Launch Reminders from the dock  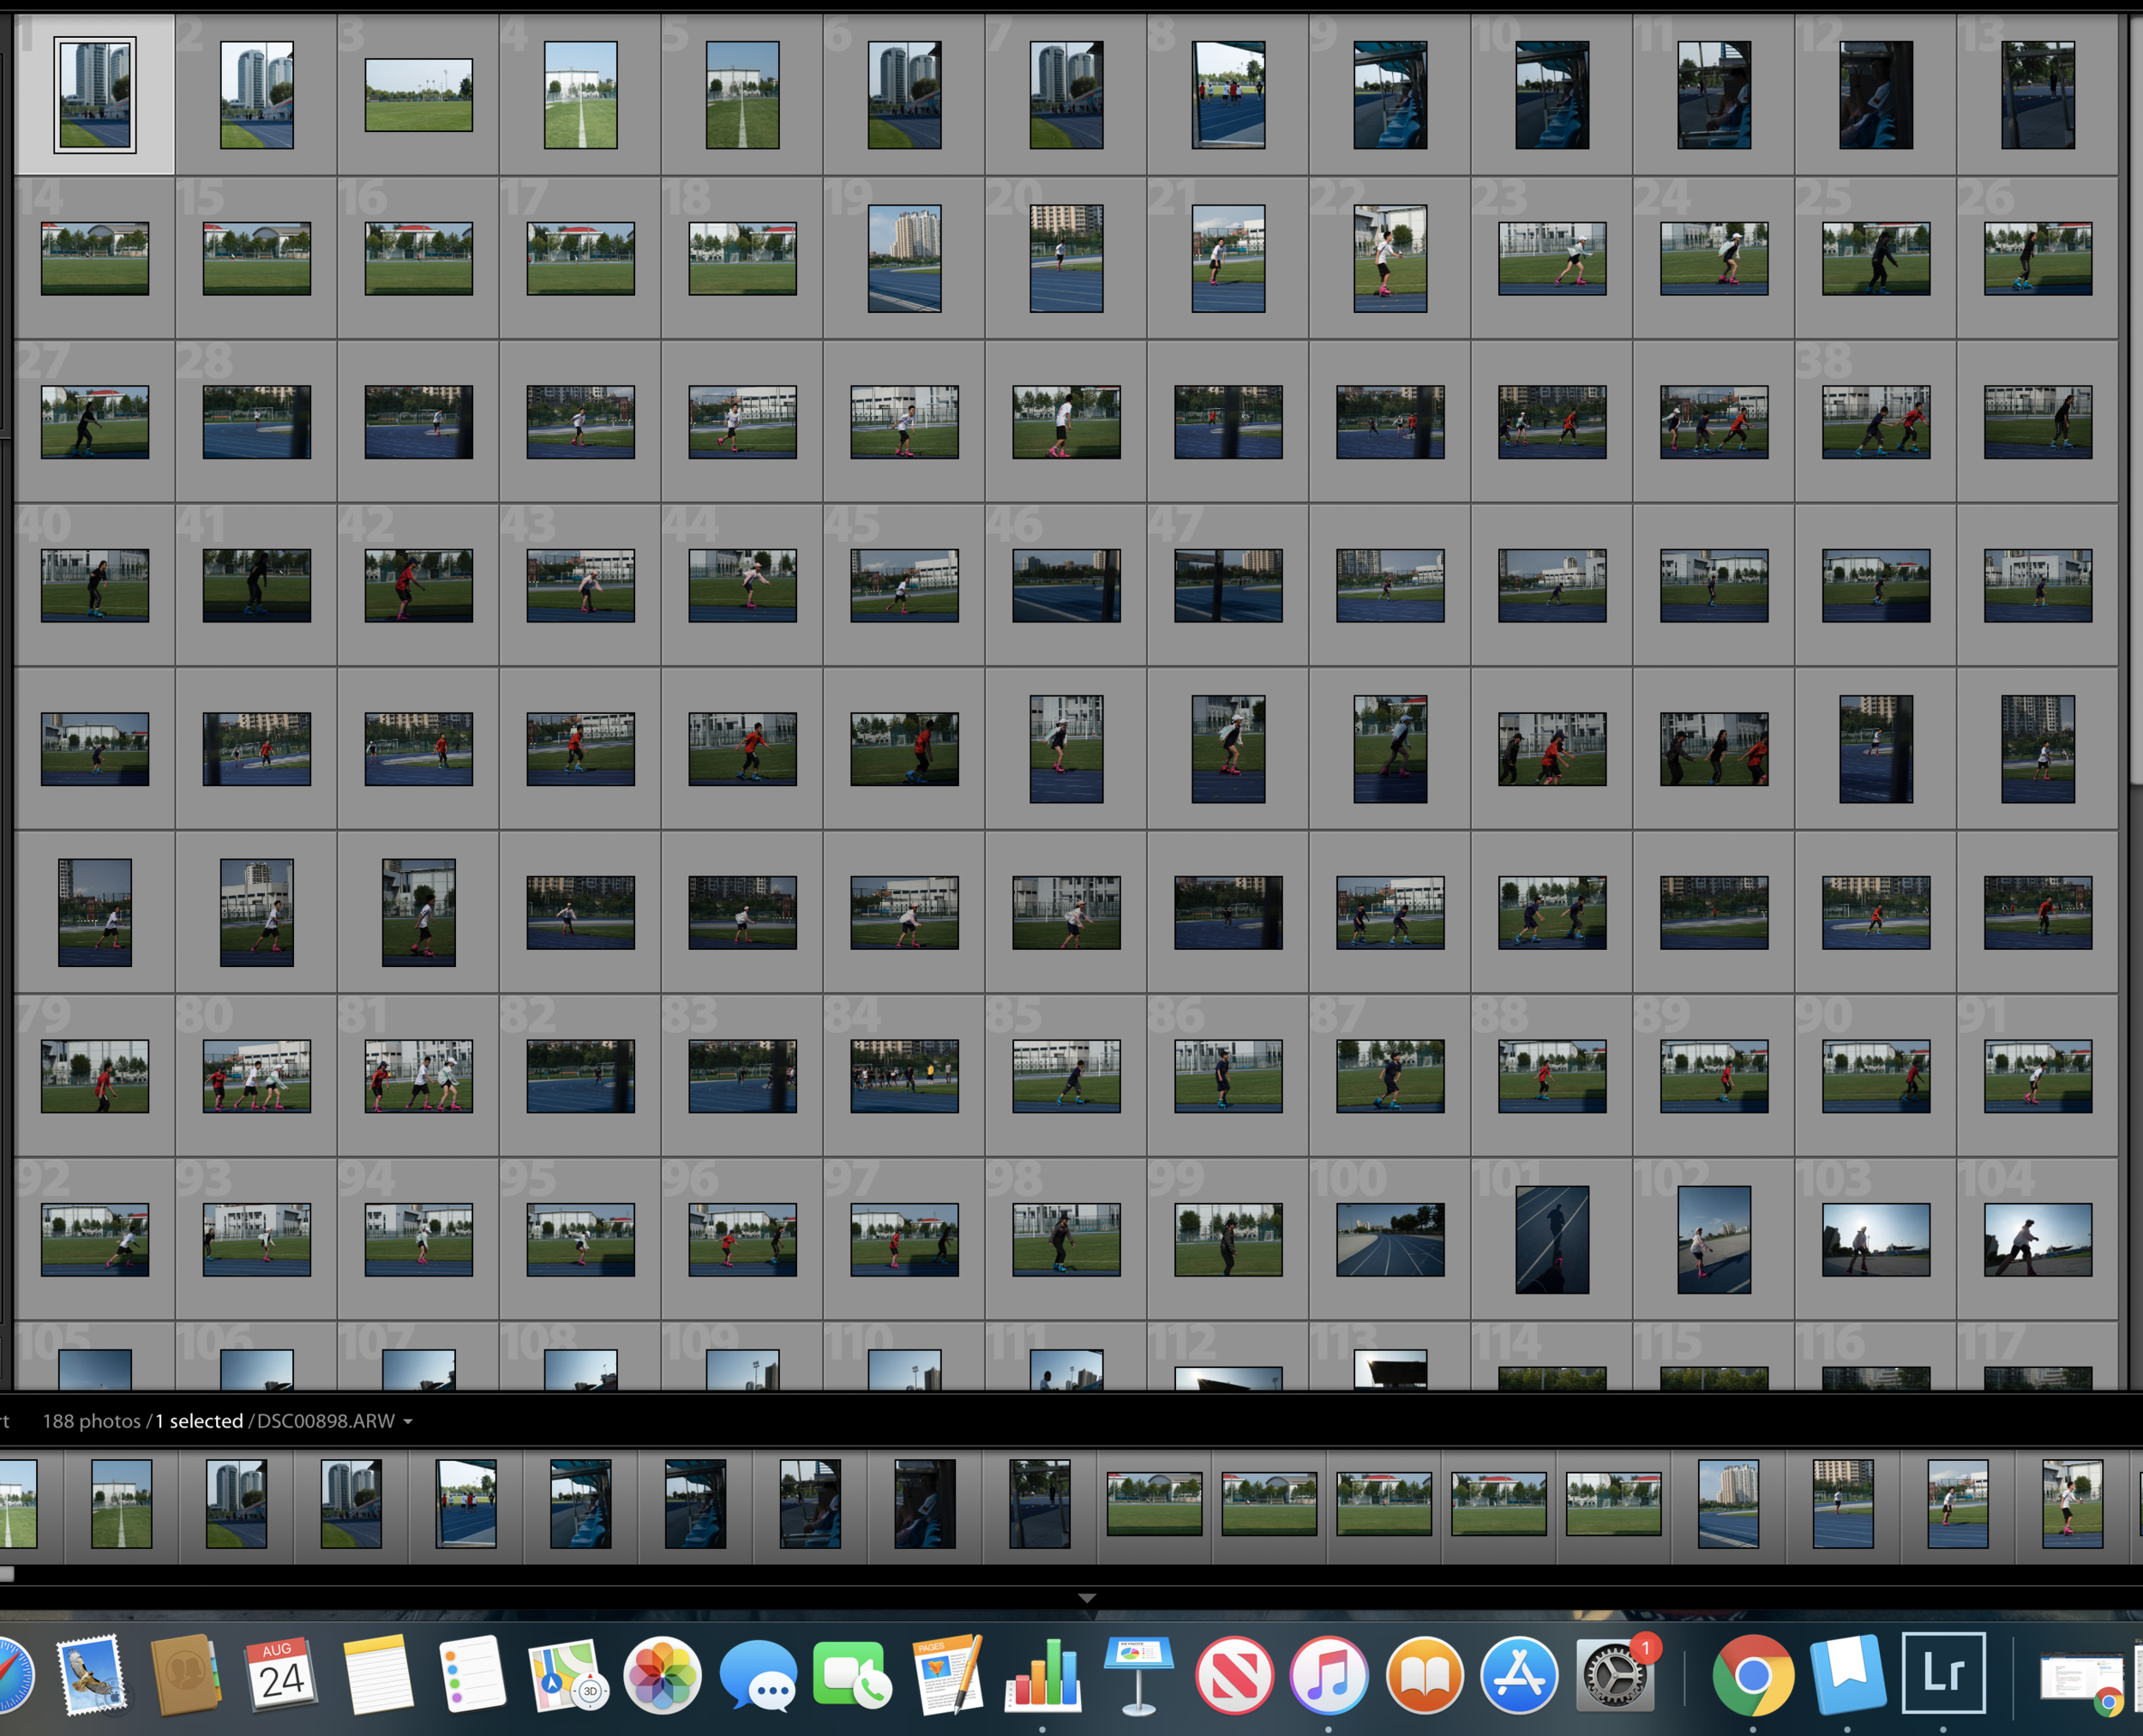click(x=471, y=1674)
